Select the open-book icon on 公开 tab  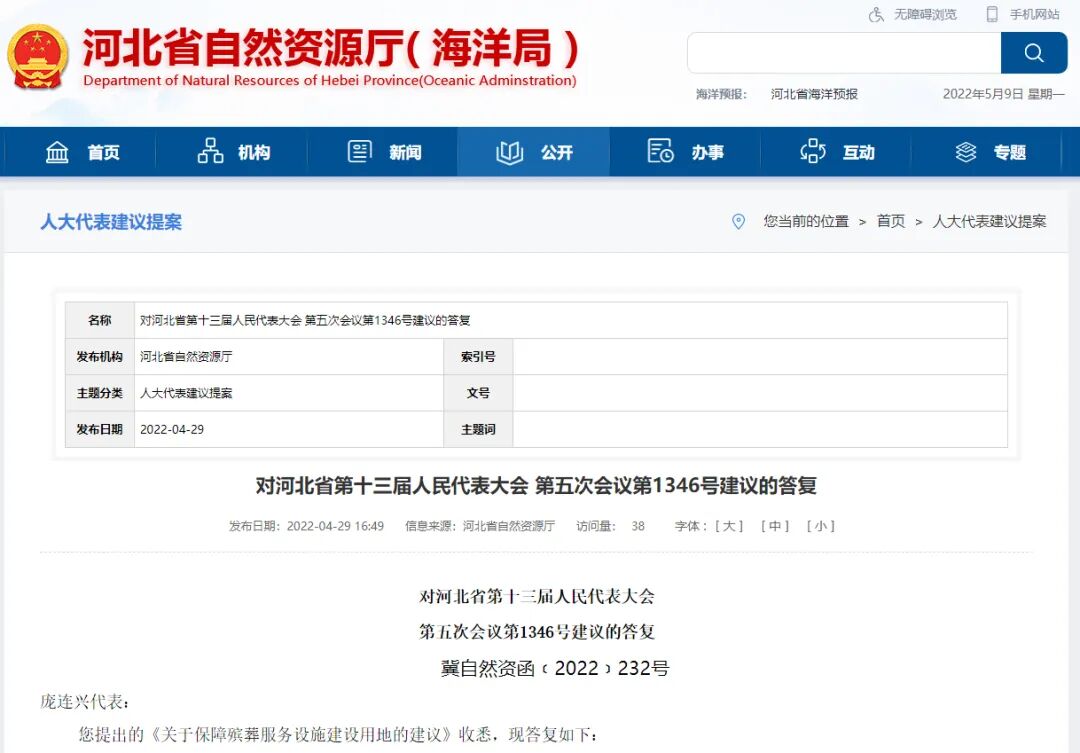(x=509, y=151)
